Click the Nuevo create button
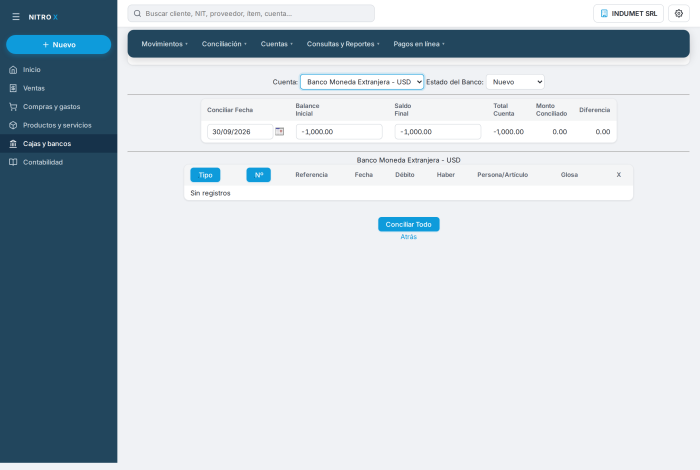 [58, 45]
